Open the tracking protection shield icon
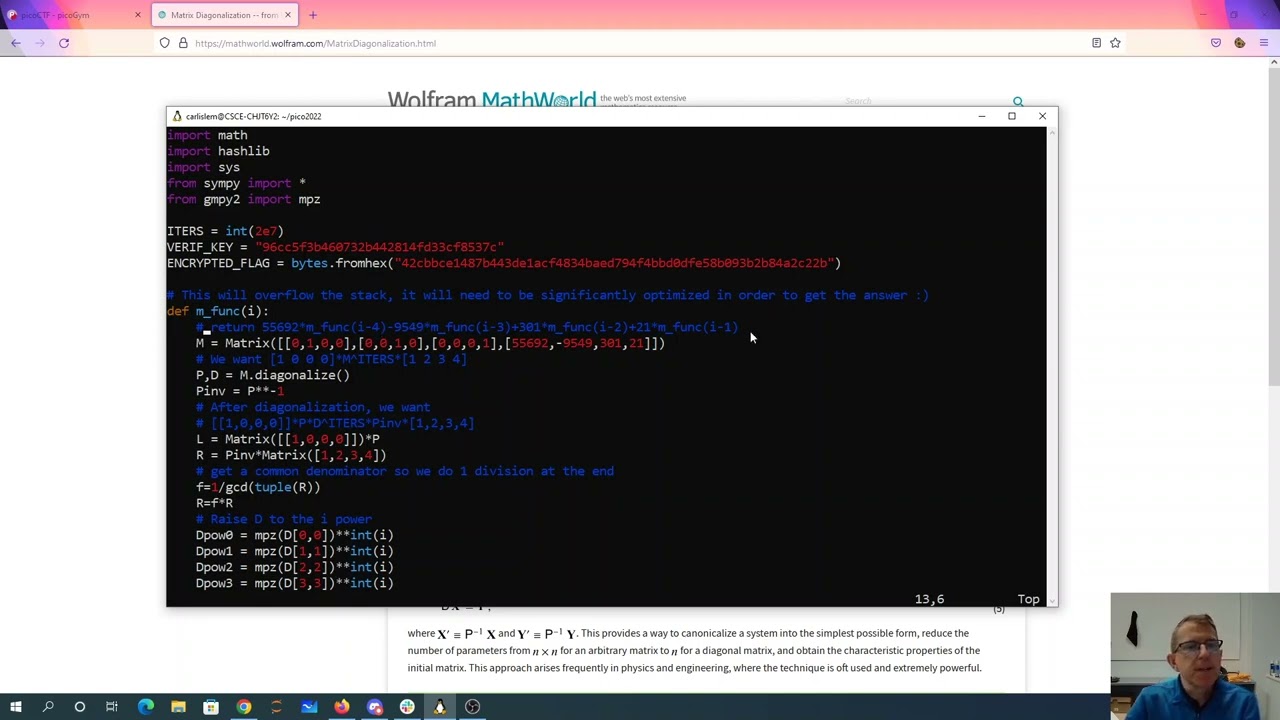Screen dimensions: 1280x720 [165, 43]
